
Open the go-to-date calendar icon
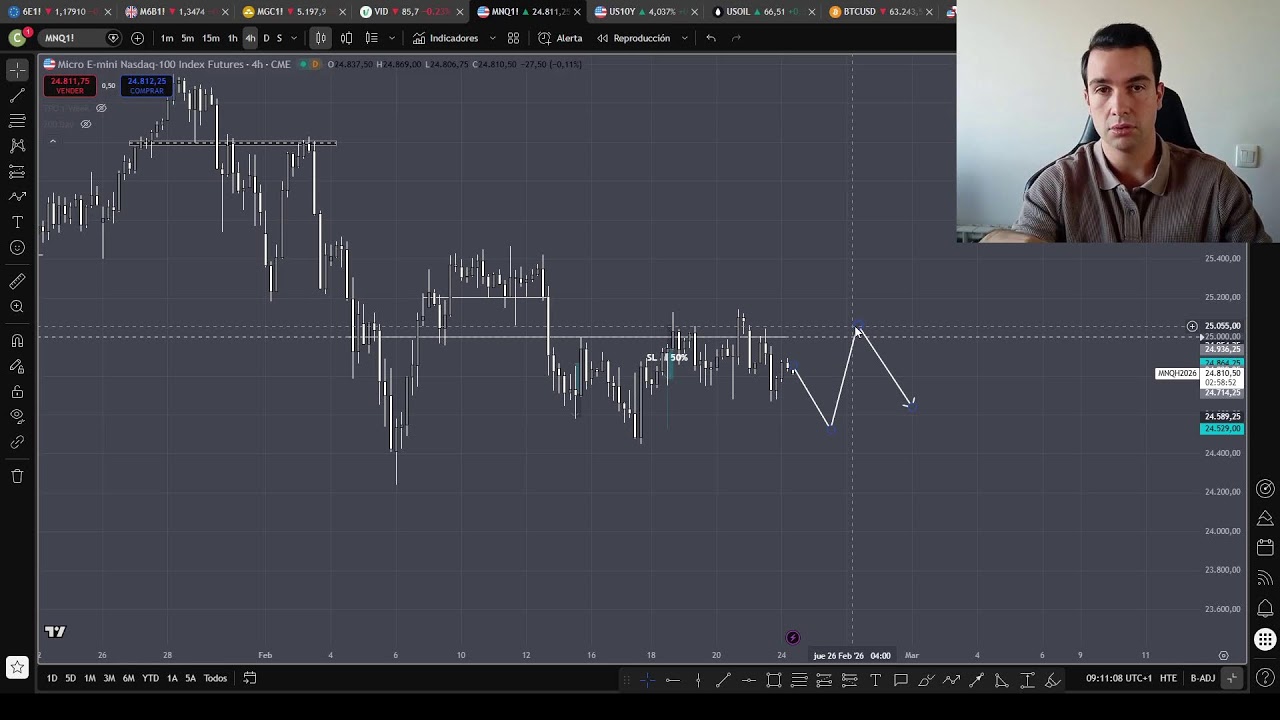tap(250, 678)
